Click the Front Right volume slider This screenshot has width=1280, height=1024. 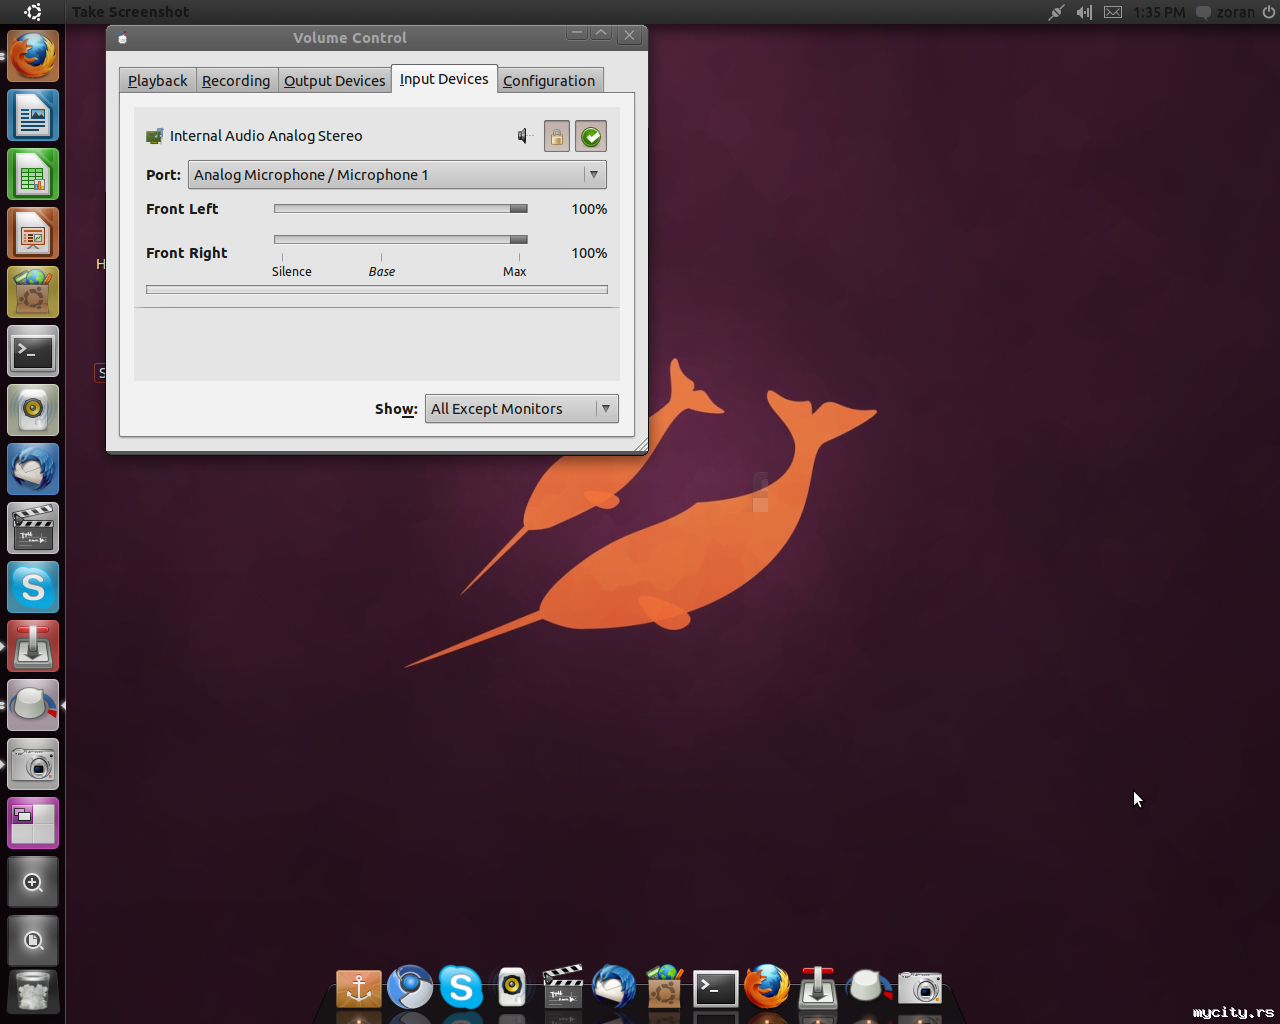point(400,240)
